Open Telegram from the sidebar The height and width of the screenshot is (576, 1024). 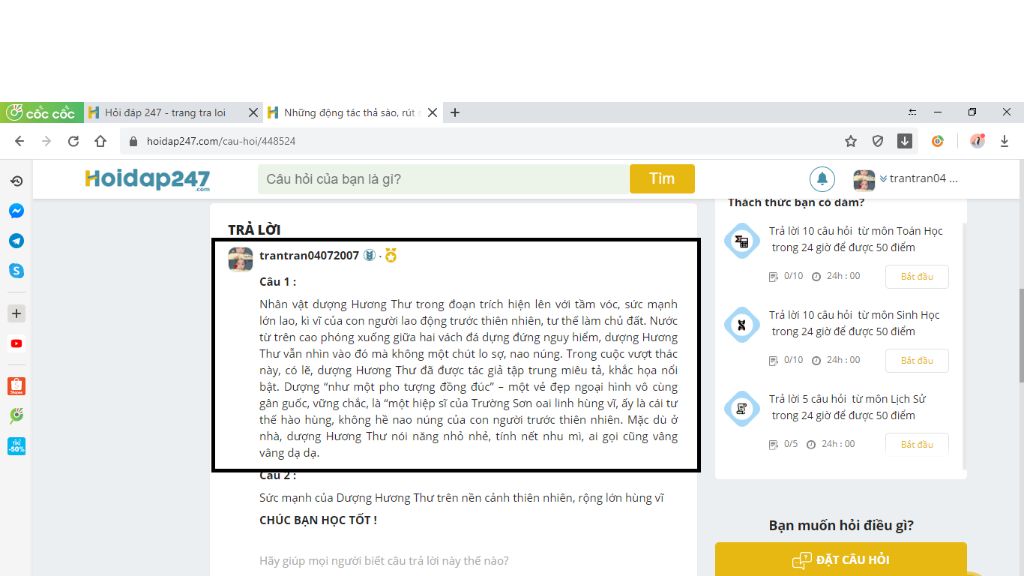(x=16, y=241)
